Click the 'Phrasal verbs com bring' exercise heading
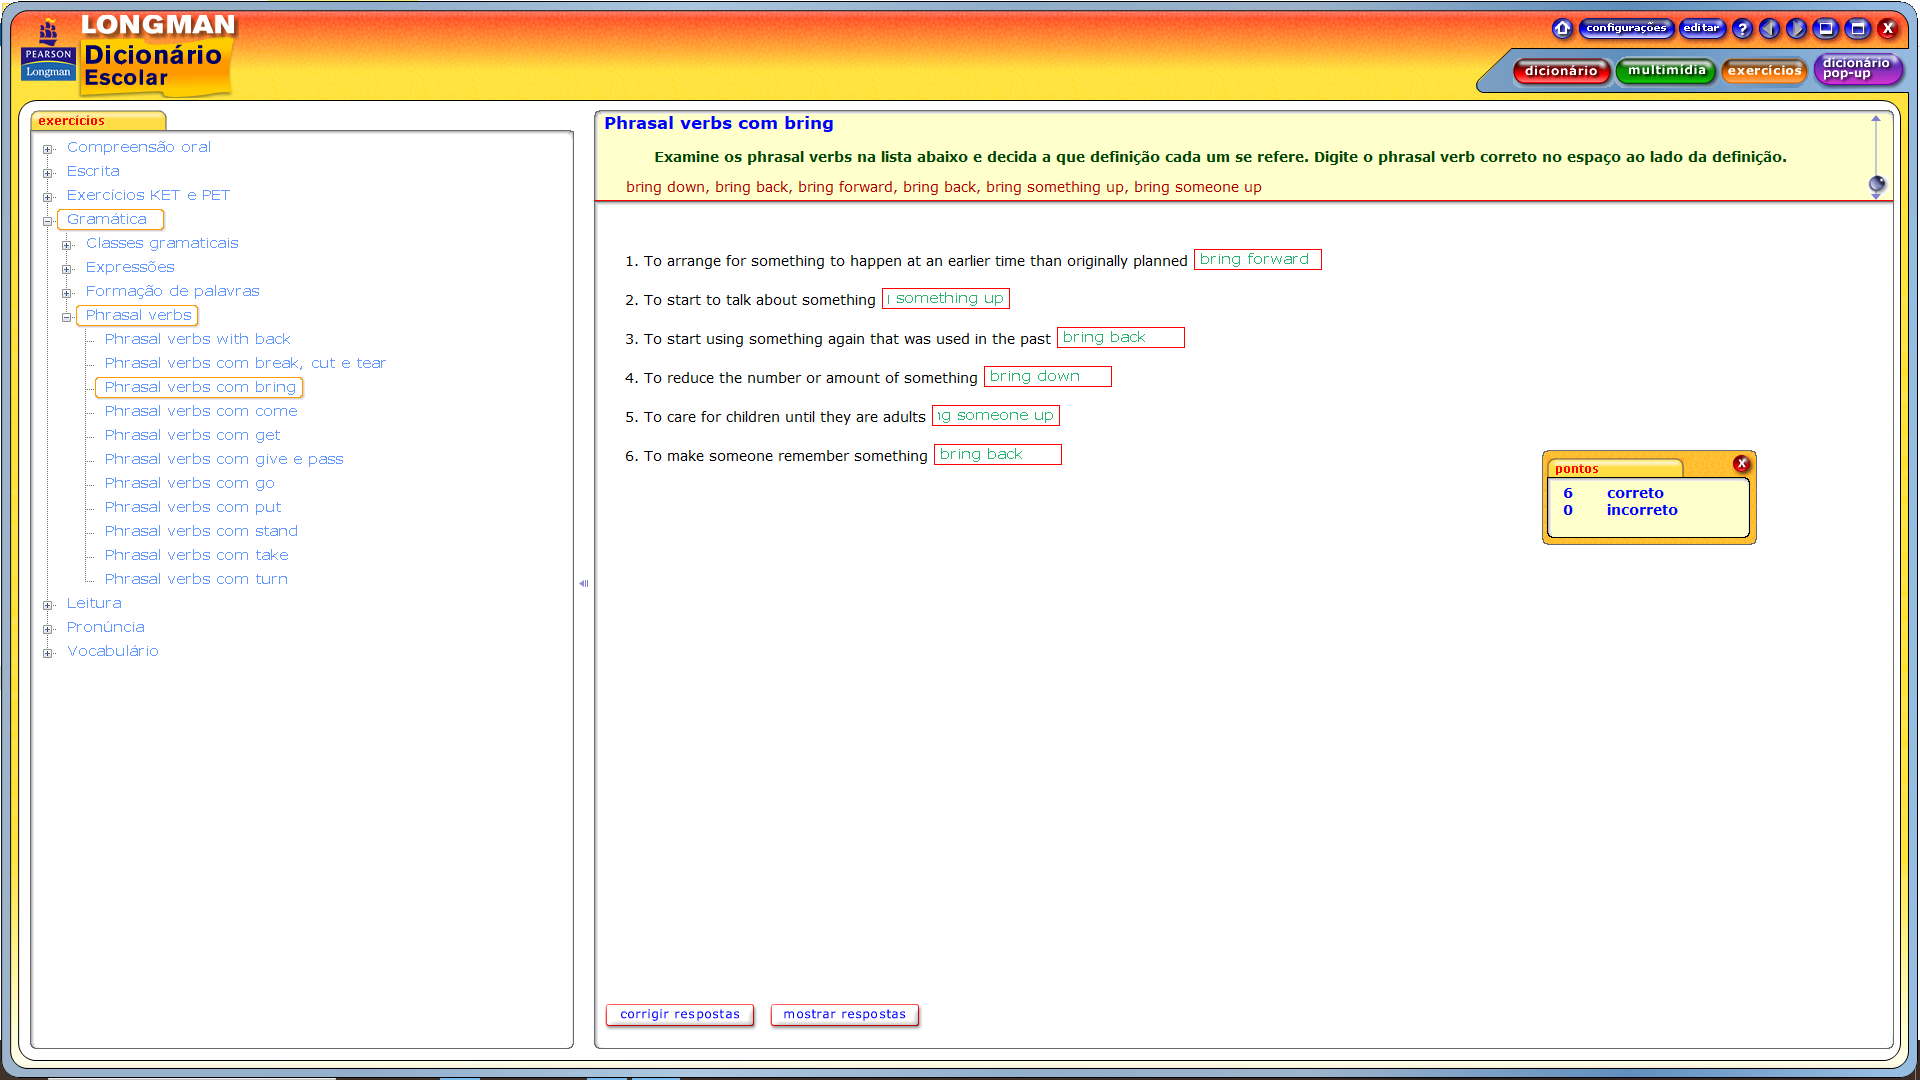 719,123
